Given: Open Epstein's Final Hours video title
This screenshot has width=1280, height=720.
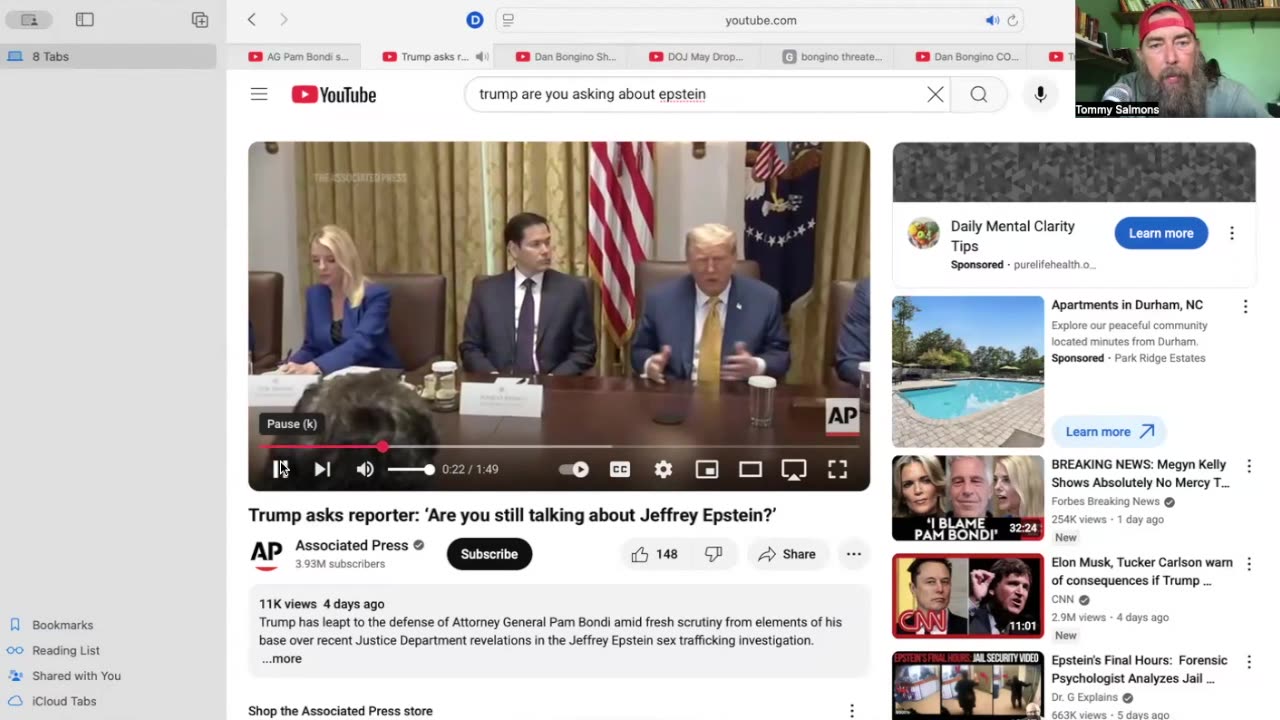Looking at the screenshot, I should 1138,669.
